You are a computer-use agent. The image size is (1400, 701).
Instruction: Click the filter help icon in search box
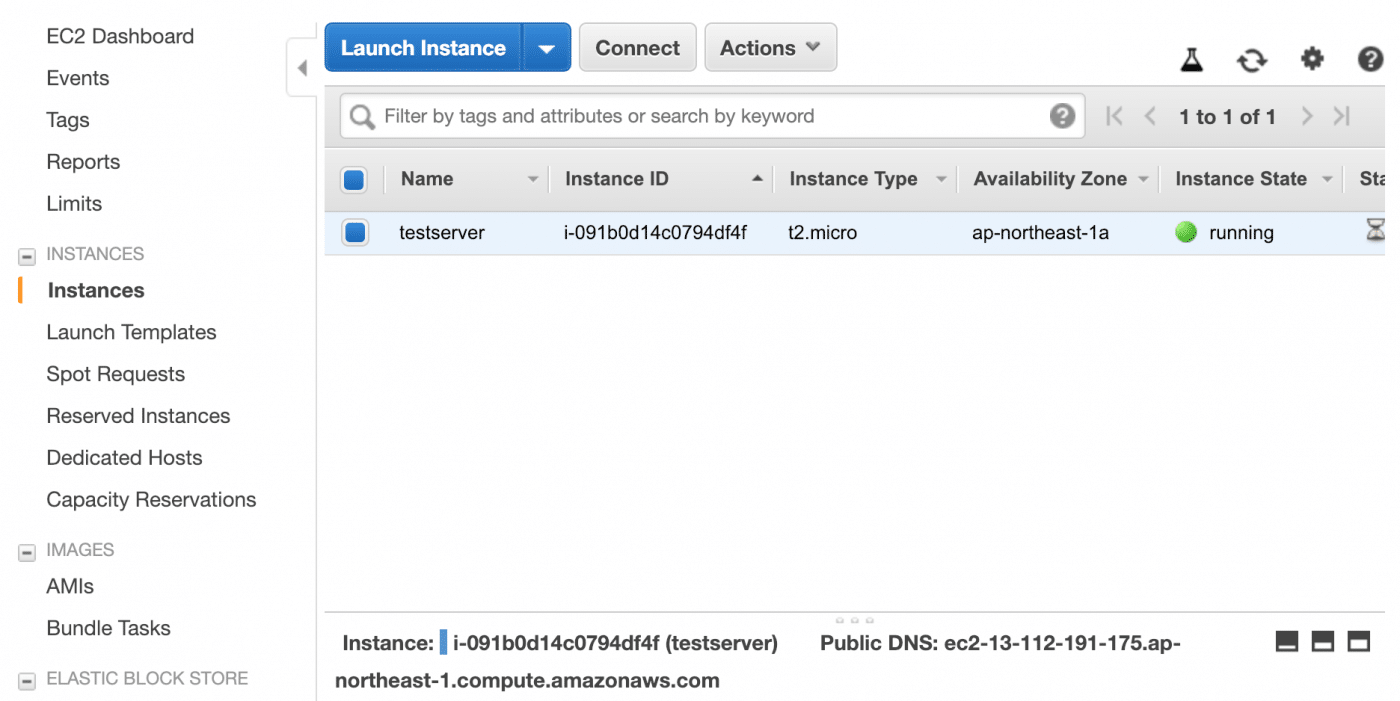click(x=1062, y=116)
